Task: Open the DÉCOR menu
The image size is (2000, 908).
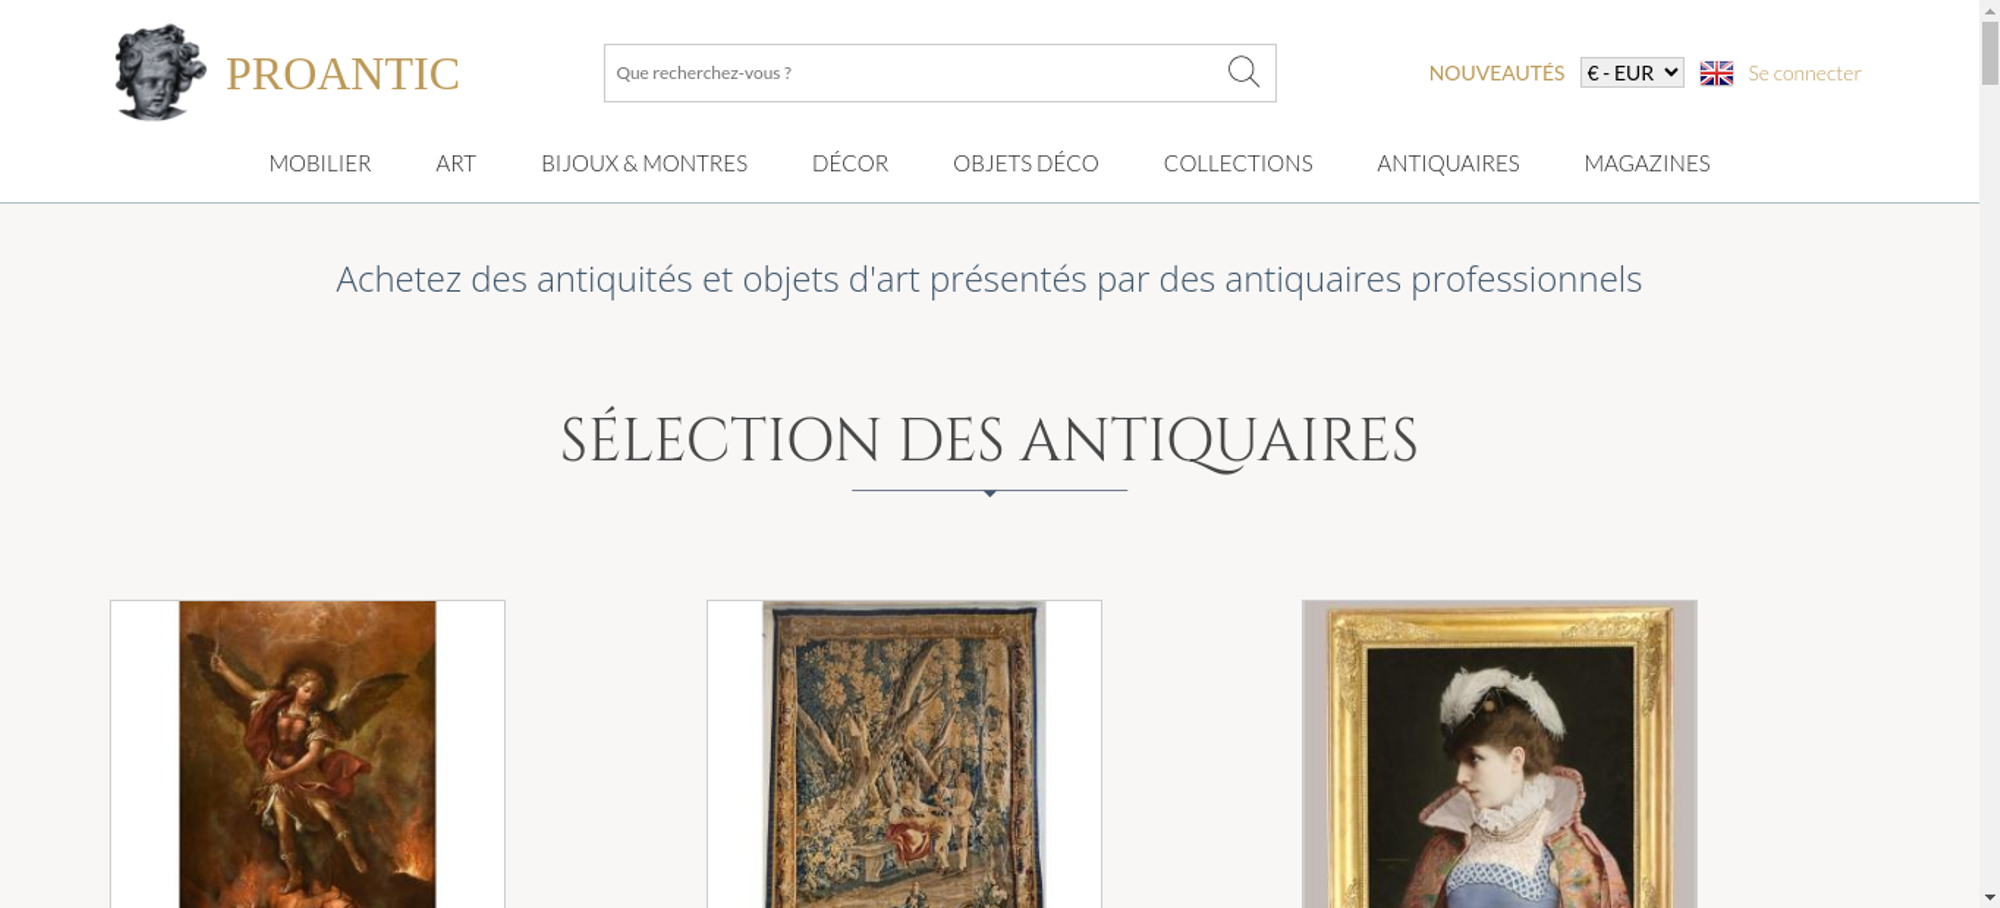Action: 850,163
